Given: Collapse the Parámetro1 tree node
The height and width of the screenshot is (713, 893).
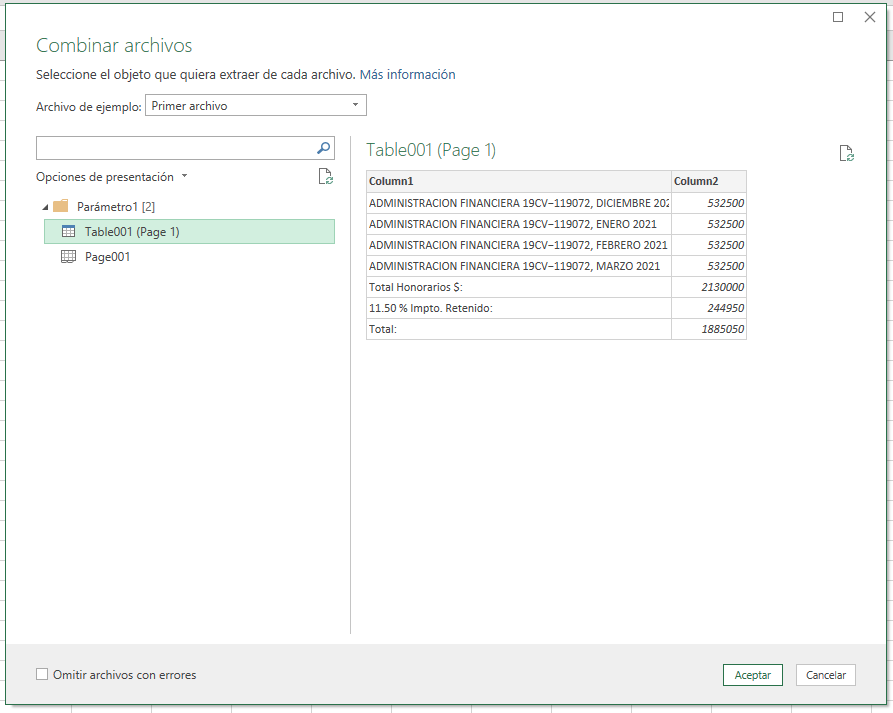Looking at the screenshot, I should pos(45,207).
